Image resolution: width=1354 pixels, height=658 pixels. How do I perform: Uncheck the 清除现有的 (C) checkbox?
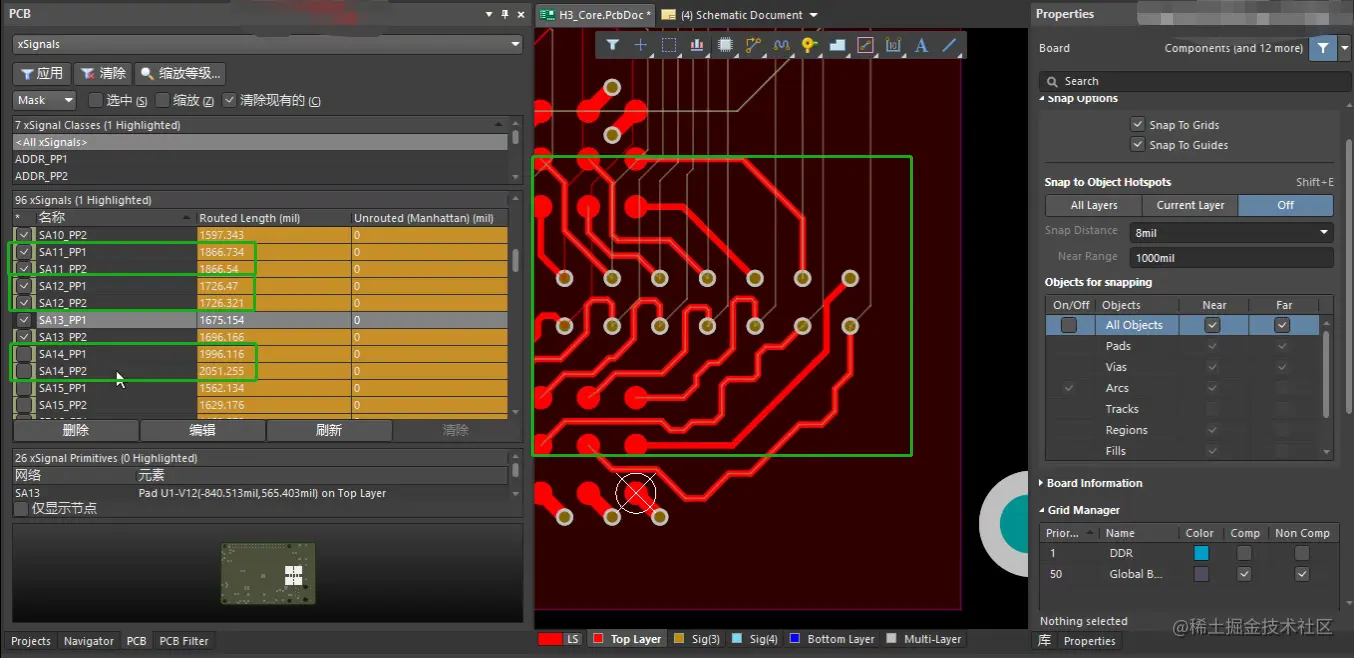(x=230, y=100)
